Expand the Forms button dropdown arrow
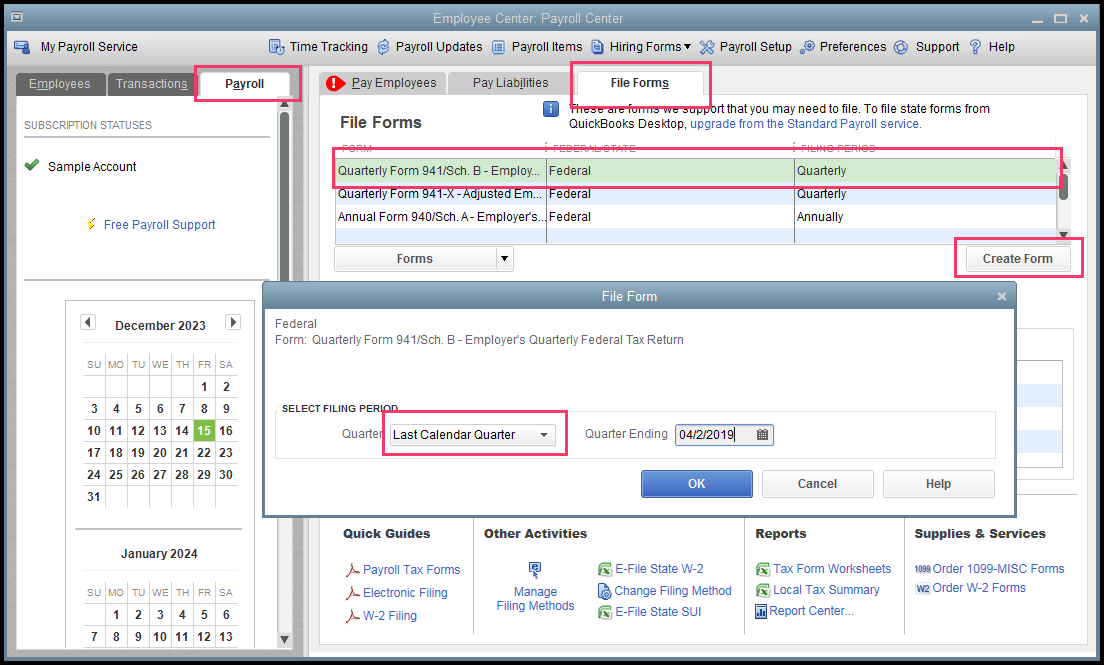The image size is (1104, 665). 504,259
